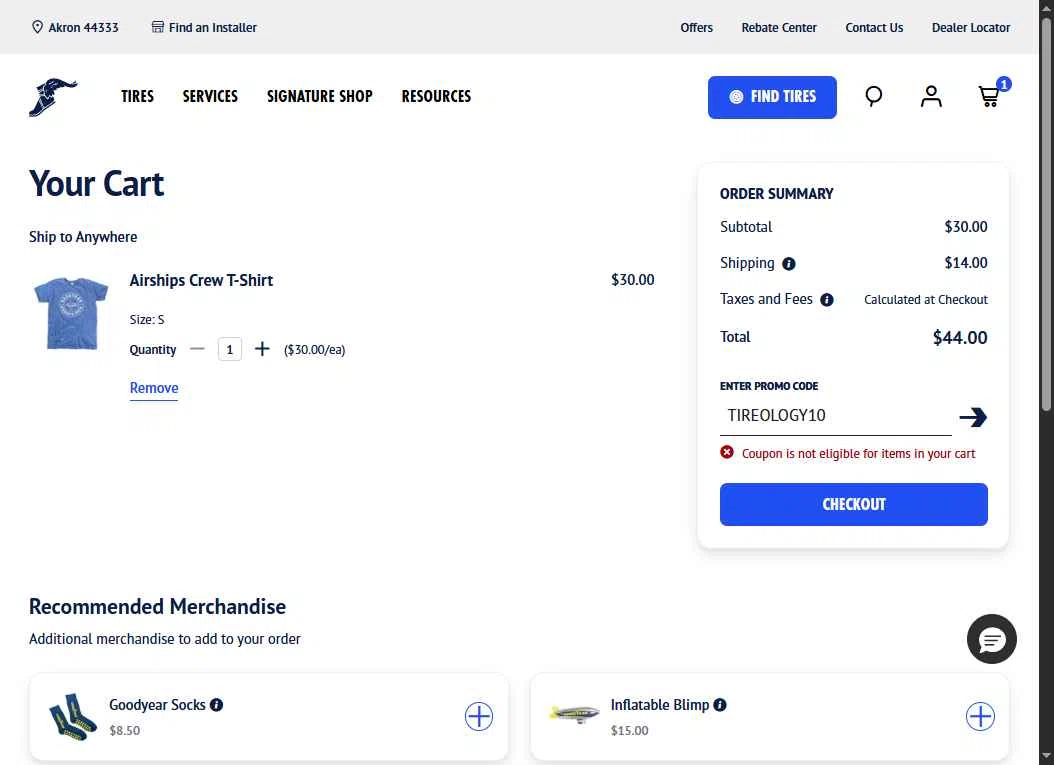Decrease T-Shirt quantity with minus

pos(197,349)
